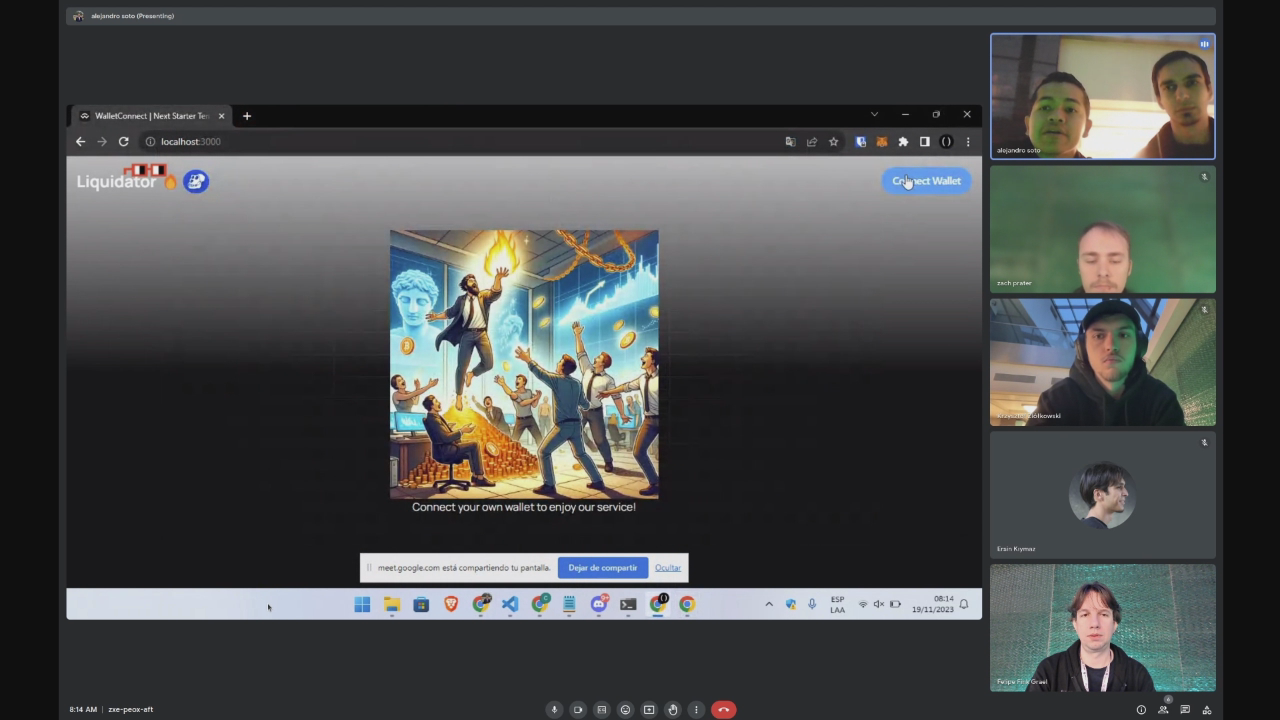
Task: Click the Meet present now button
Action: (x=649, y=710)
